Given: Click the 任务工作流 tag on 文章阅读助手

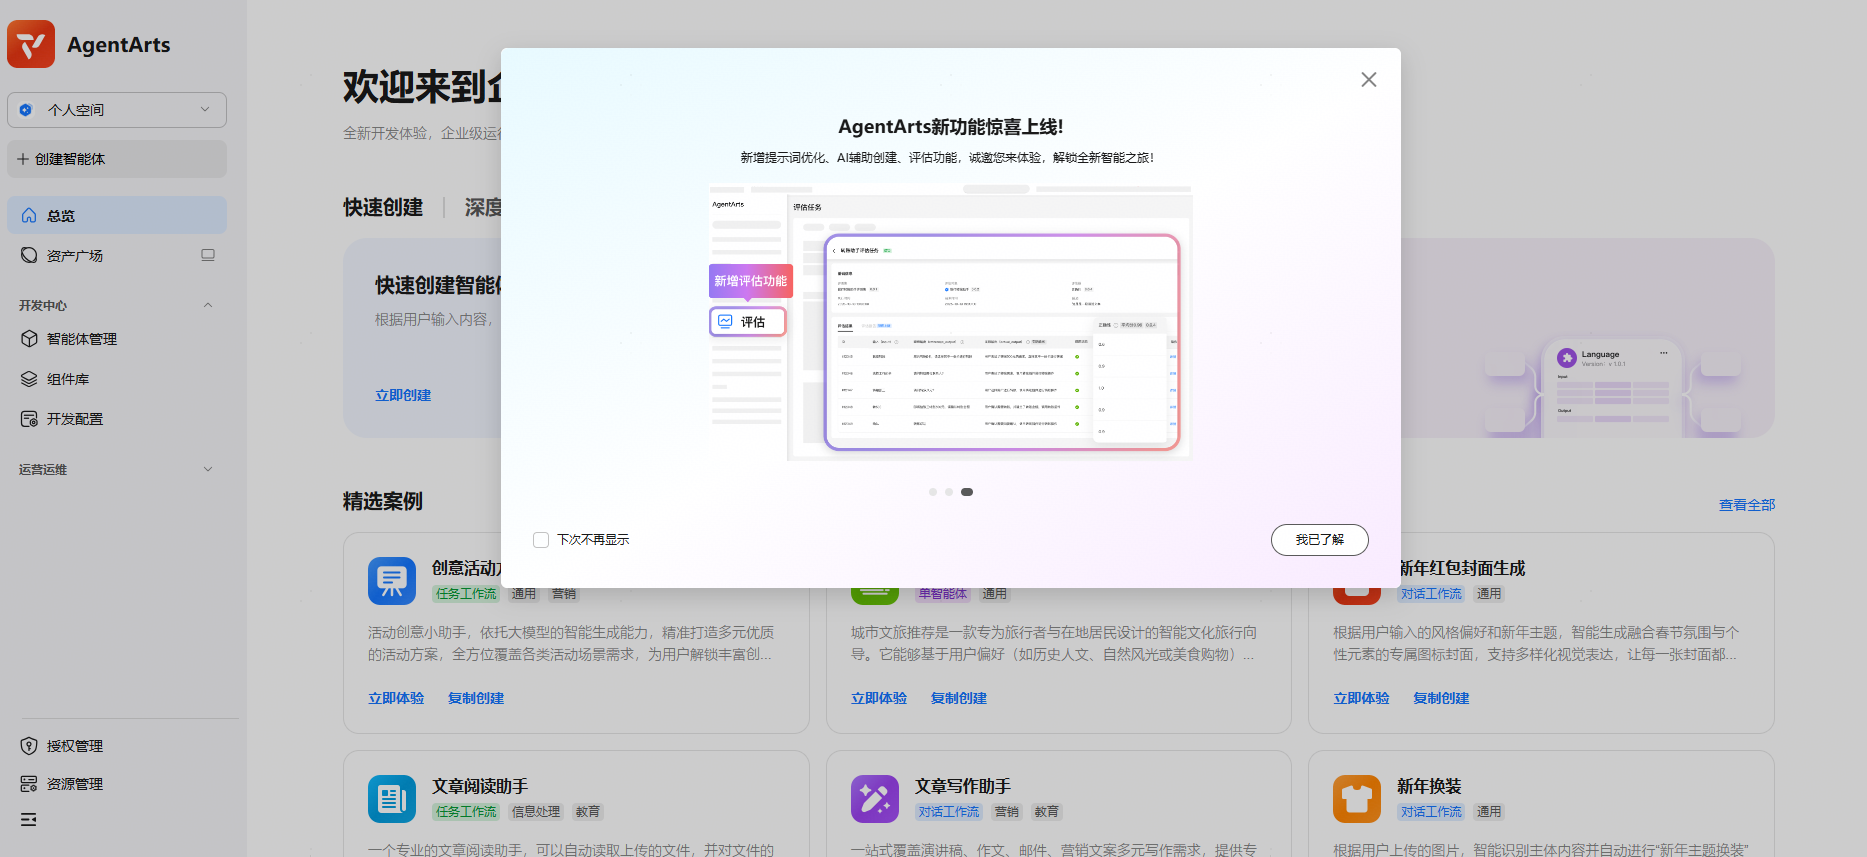Looking at the screenshot, I should [x=466, y=812].
